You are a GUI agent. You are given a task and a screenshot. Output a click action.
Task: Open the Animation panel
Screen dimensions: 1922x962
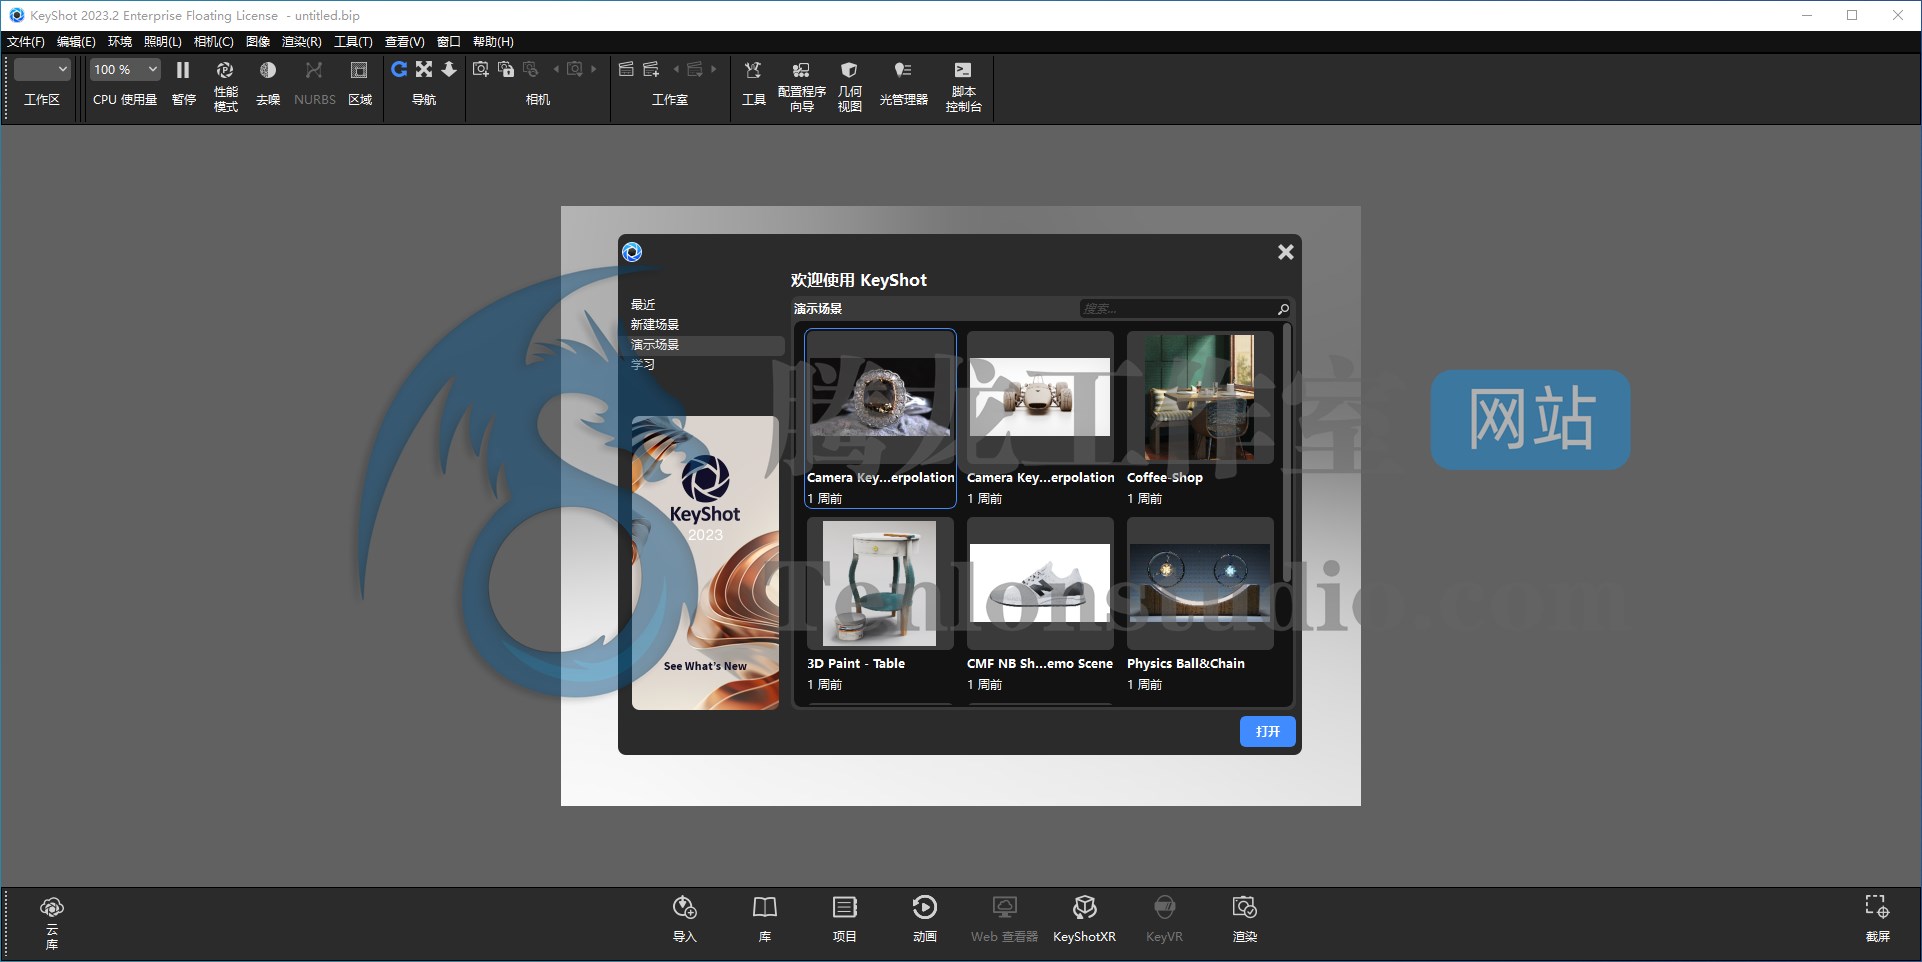[x=924, y=919]
